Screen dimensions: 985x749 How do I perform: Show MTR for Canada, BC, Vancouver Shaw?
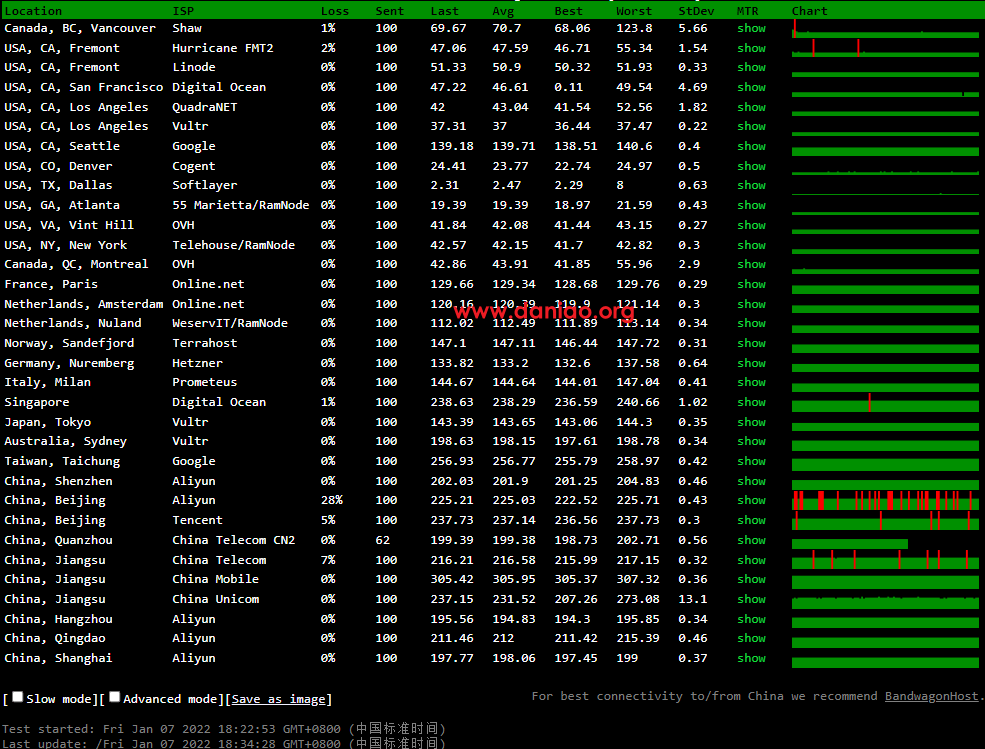tap(751, 28)
